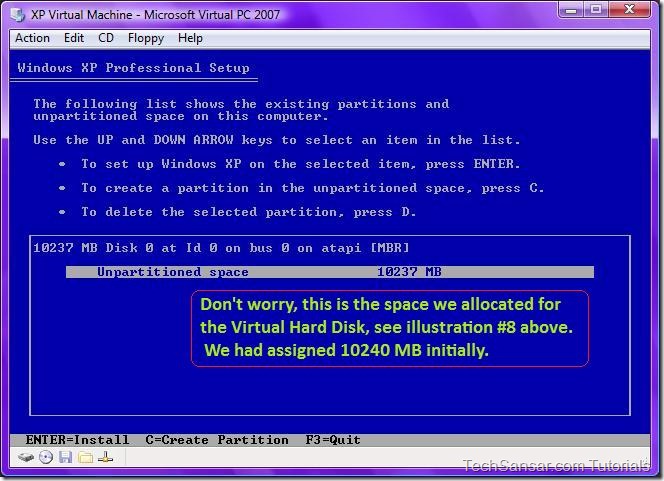Image resolution: width=664 pixels, height=481 pixels.
Task: Click the 10237 MB Disk 0 line
Action: coord(221,248)
